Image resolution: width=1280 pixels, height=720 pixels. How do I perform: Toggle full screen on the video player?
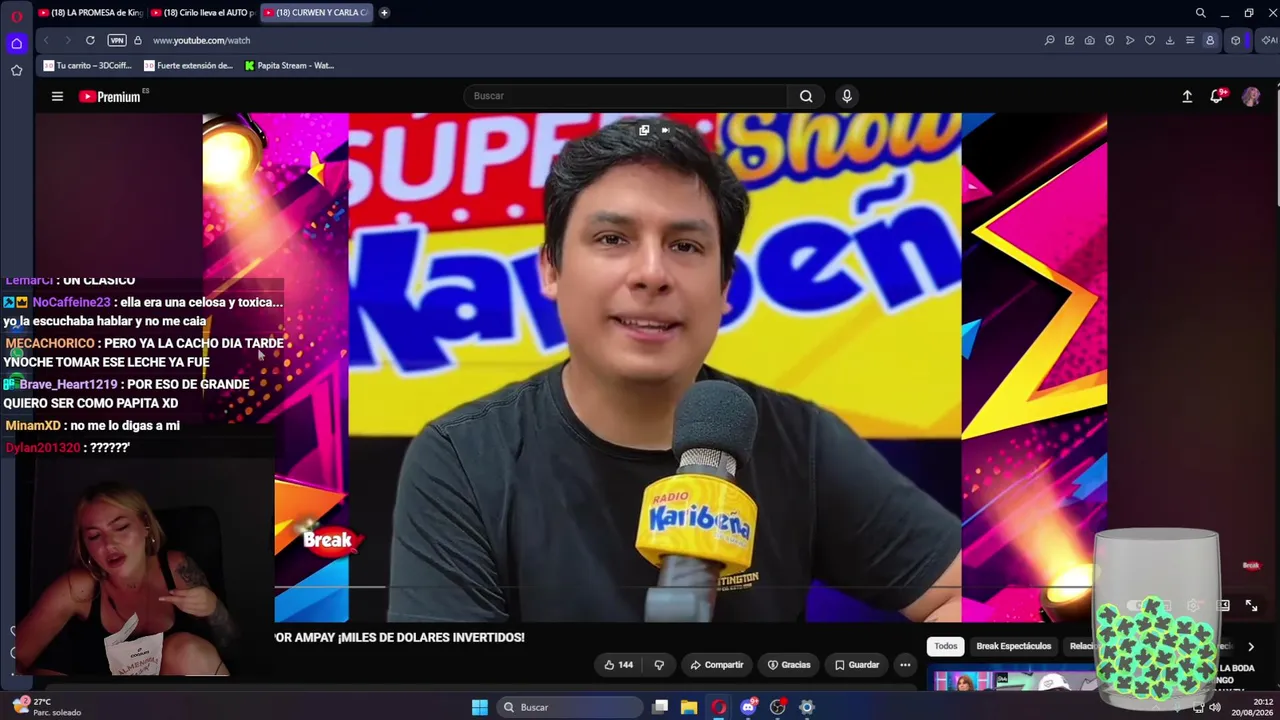tap(1251, 605)
